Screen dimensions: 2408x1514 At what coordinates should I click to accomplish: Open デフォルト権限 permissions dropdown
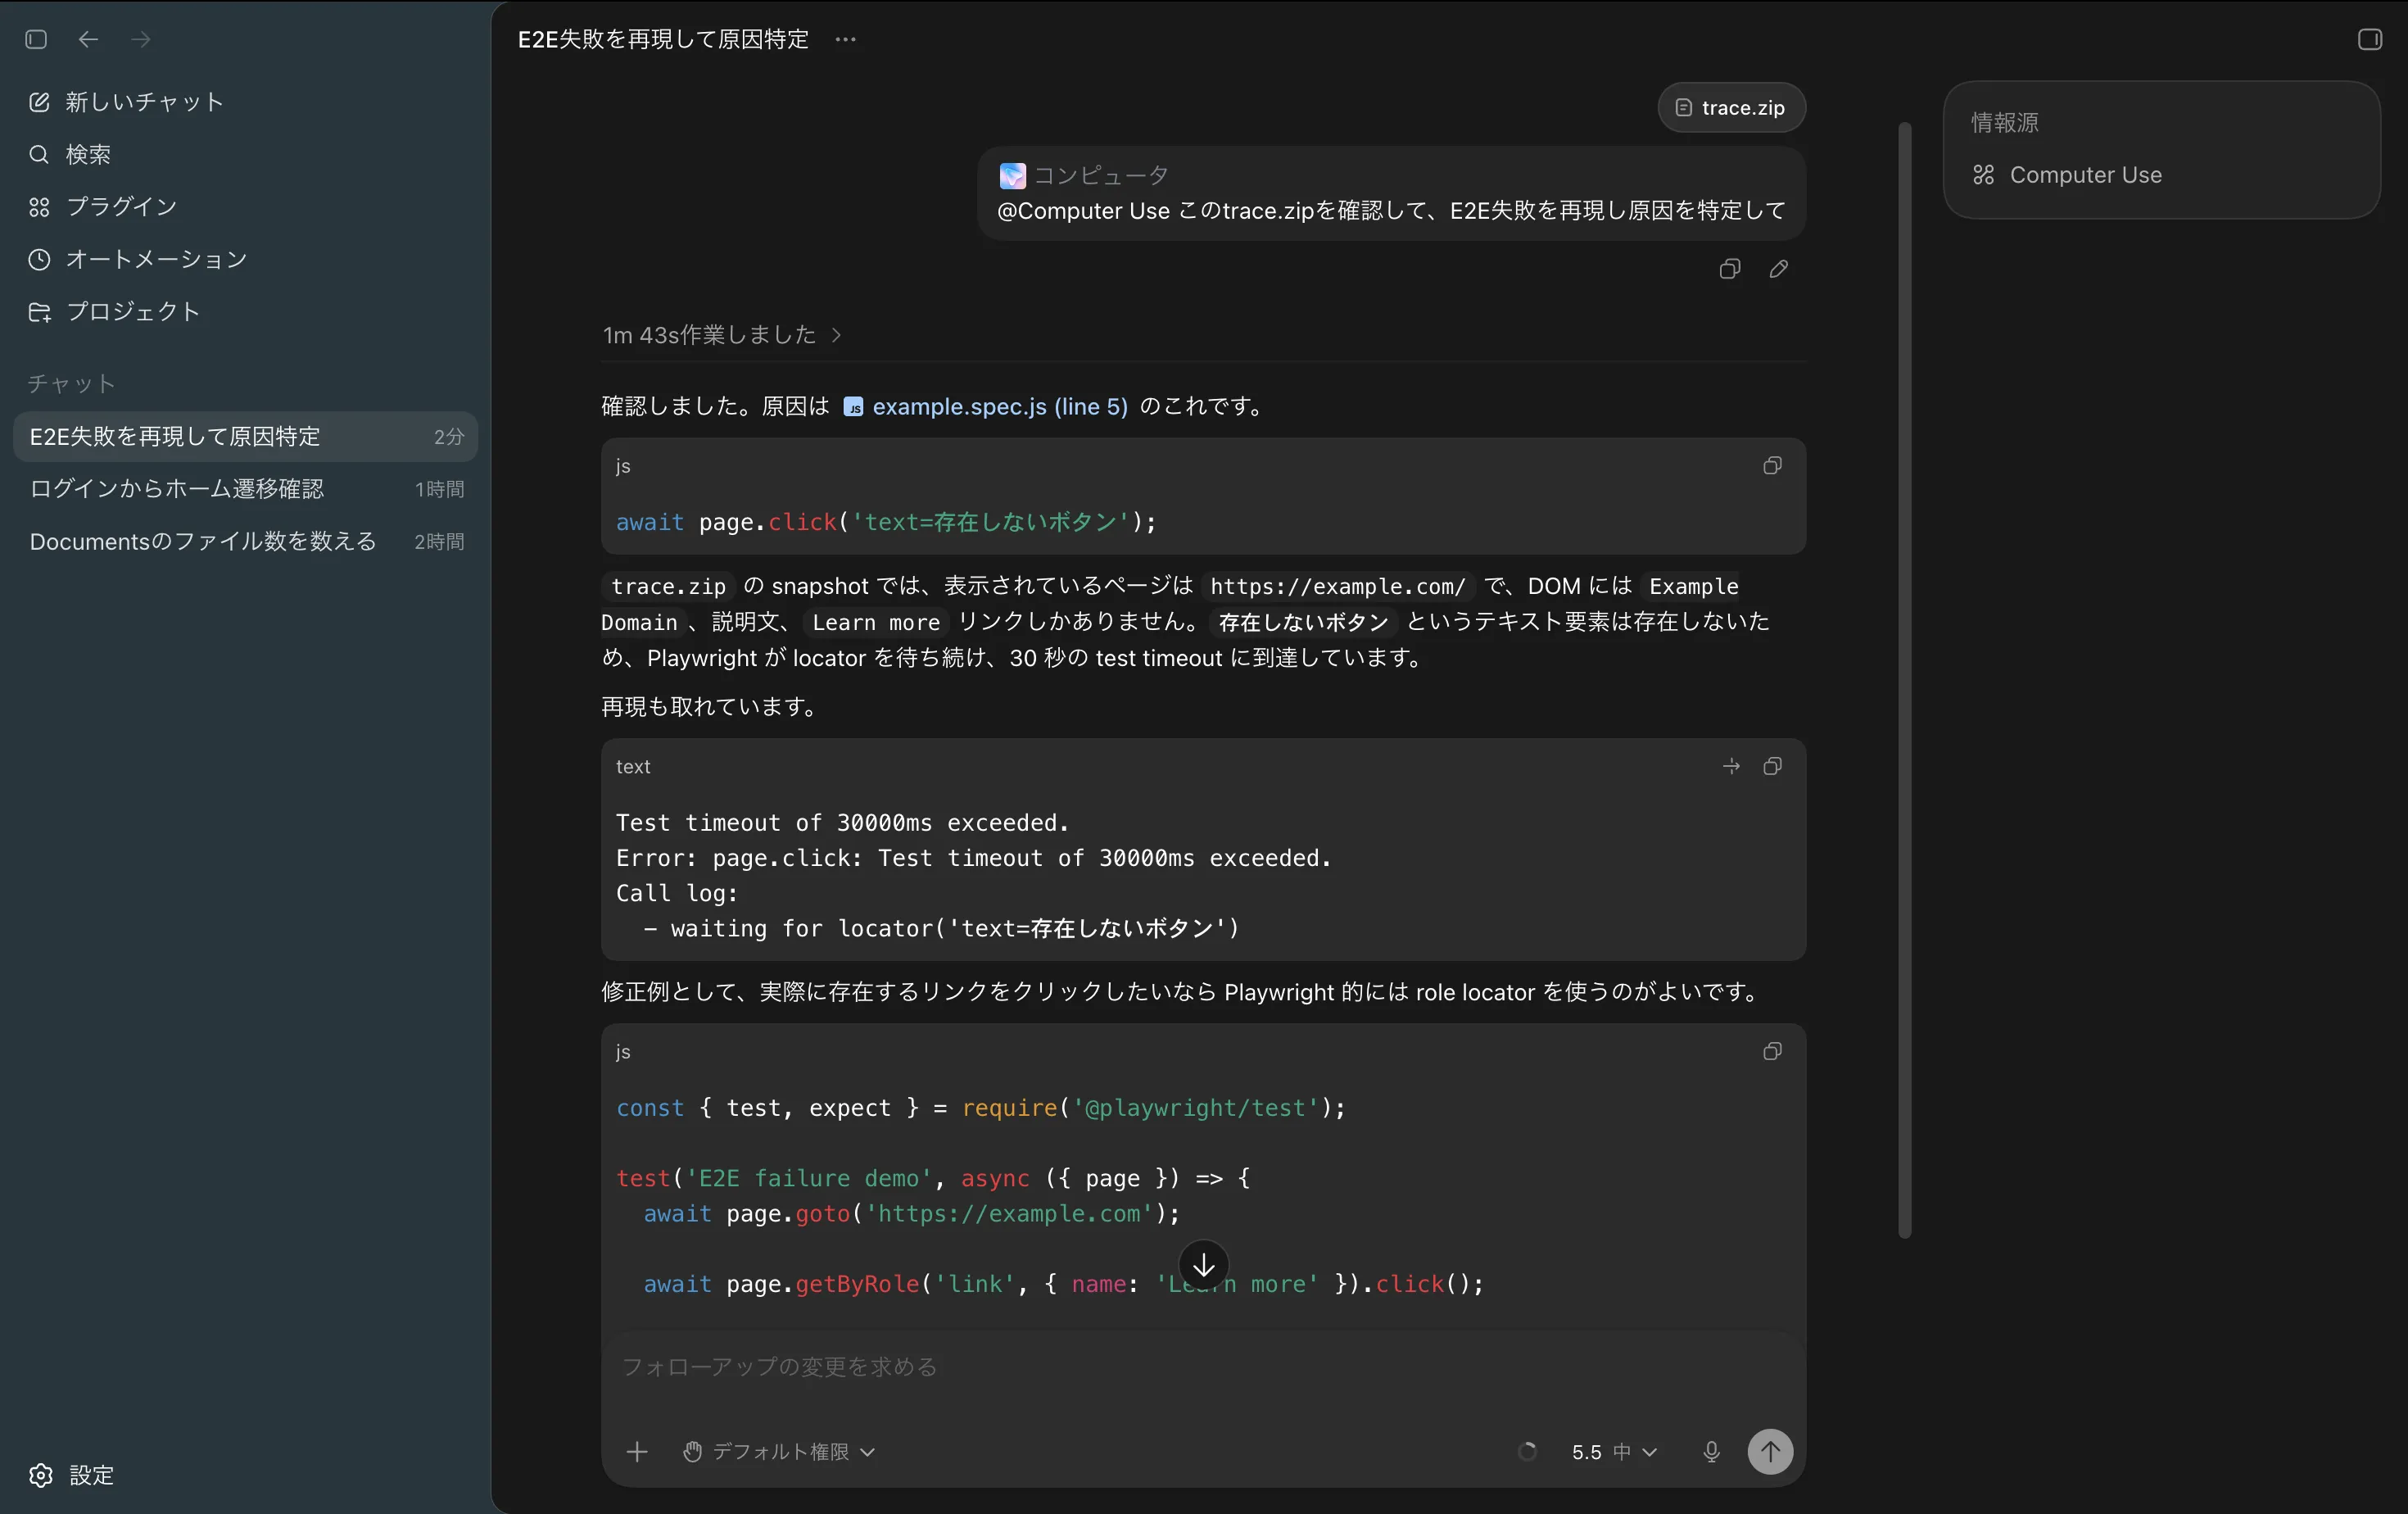tap(779, 1451)
